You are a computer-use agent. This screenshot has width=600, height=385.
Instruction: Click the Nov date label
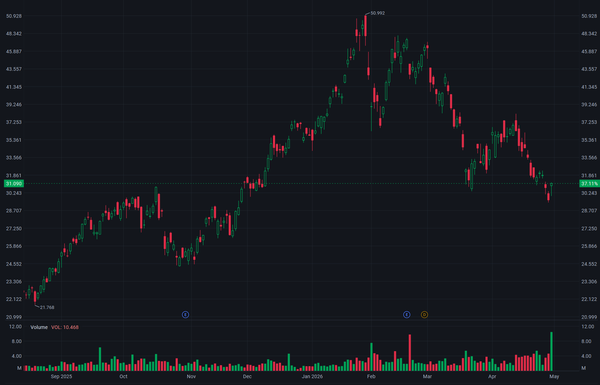(x=191, y=377)
